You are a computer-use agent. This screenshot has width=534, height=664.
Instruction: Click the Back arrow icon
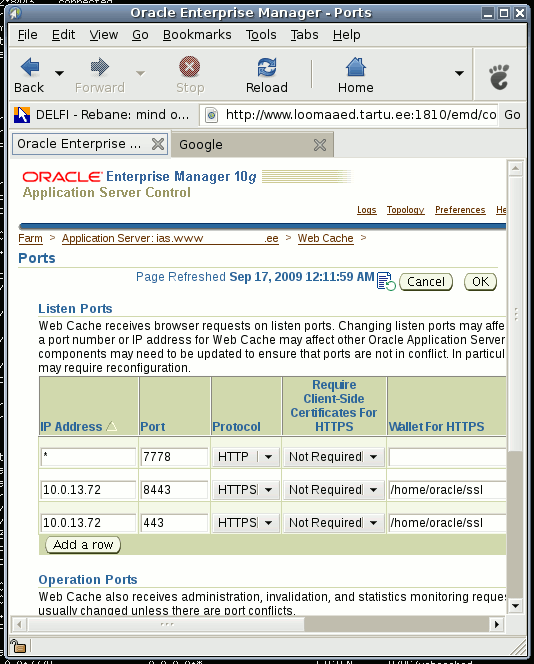pos(30,67)
